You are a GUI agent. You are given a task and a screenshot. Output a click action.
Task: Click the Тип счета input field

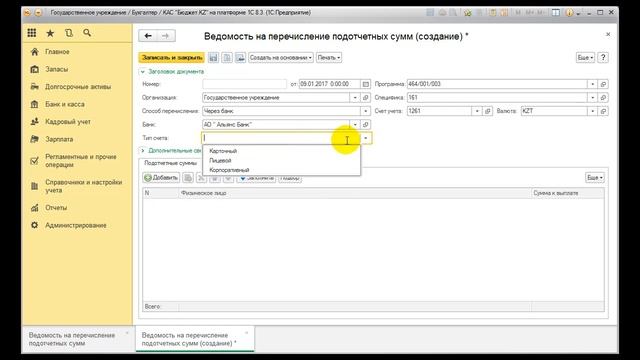[281, 138]
